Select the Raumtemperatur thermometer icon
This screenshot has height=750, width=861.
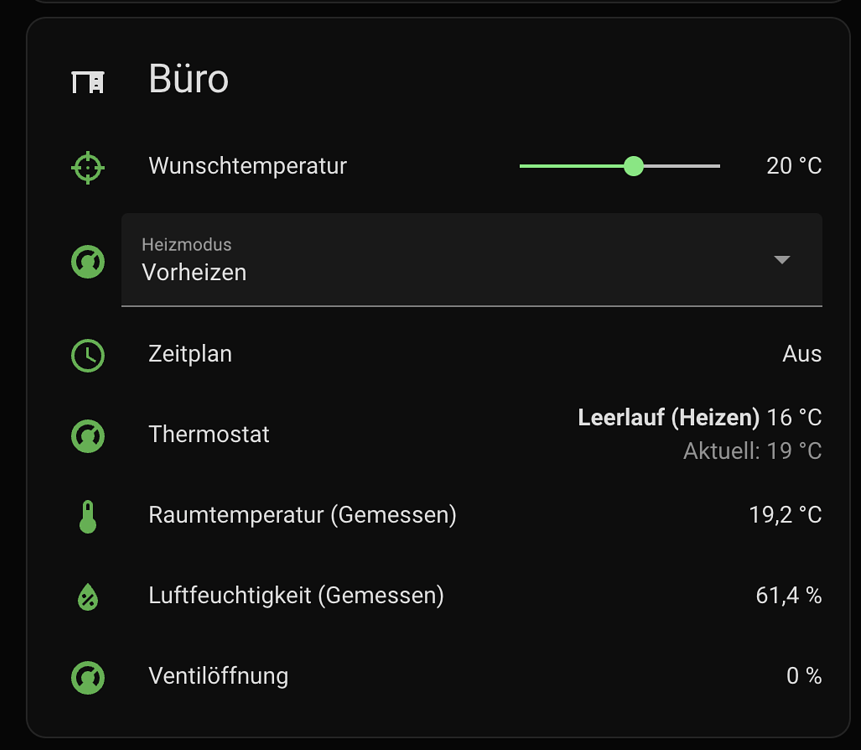pyautogui.click(x=87, y=515)
